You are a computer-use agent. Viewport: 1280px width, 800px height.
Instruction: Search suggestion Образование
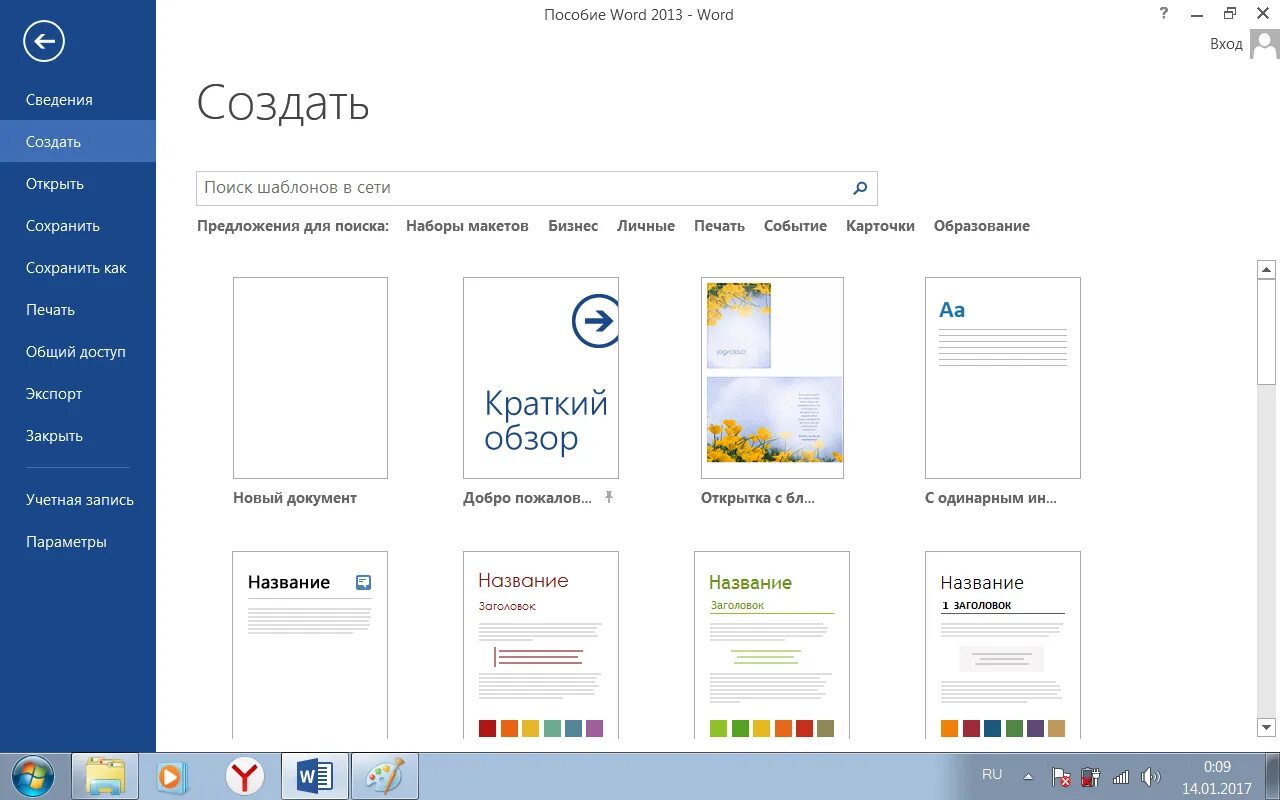coord(982,226)
